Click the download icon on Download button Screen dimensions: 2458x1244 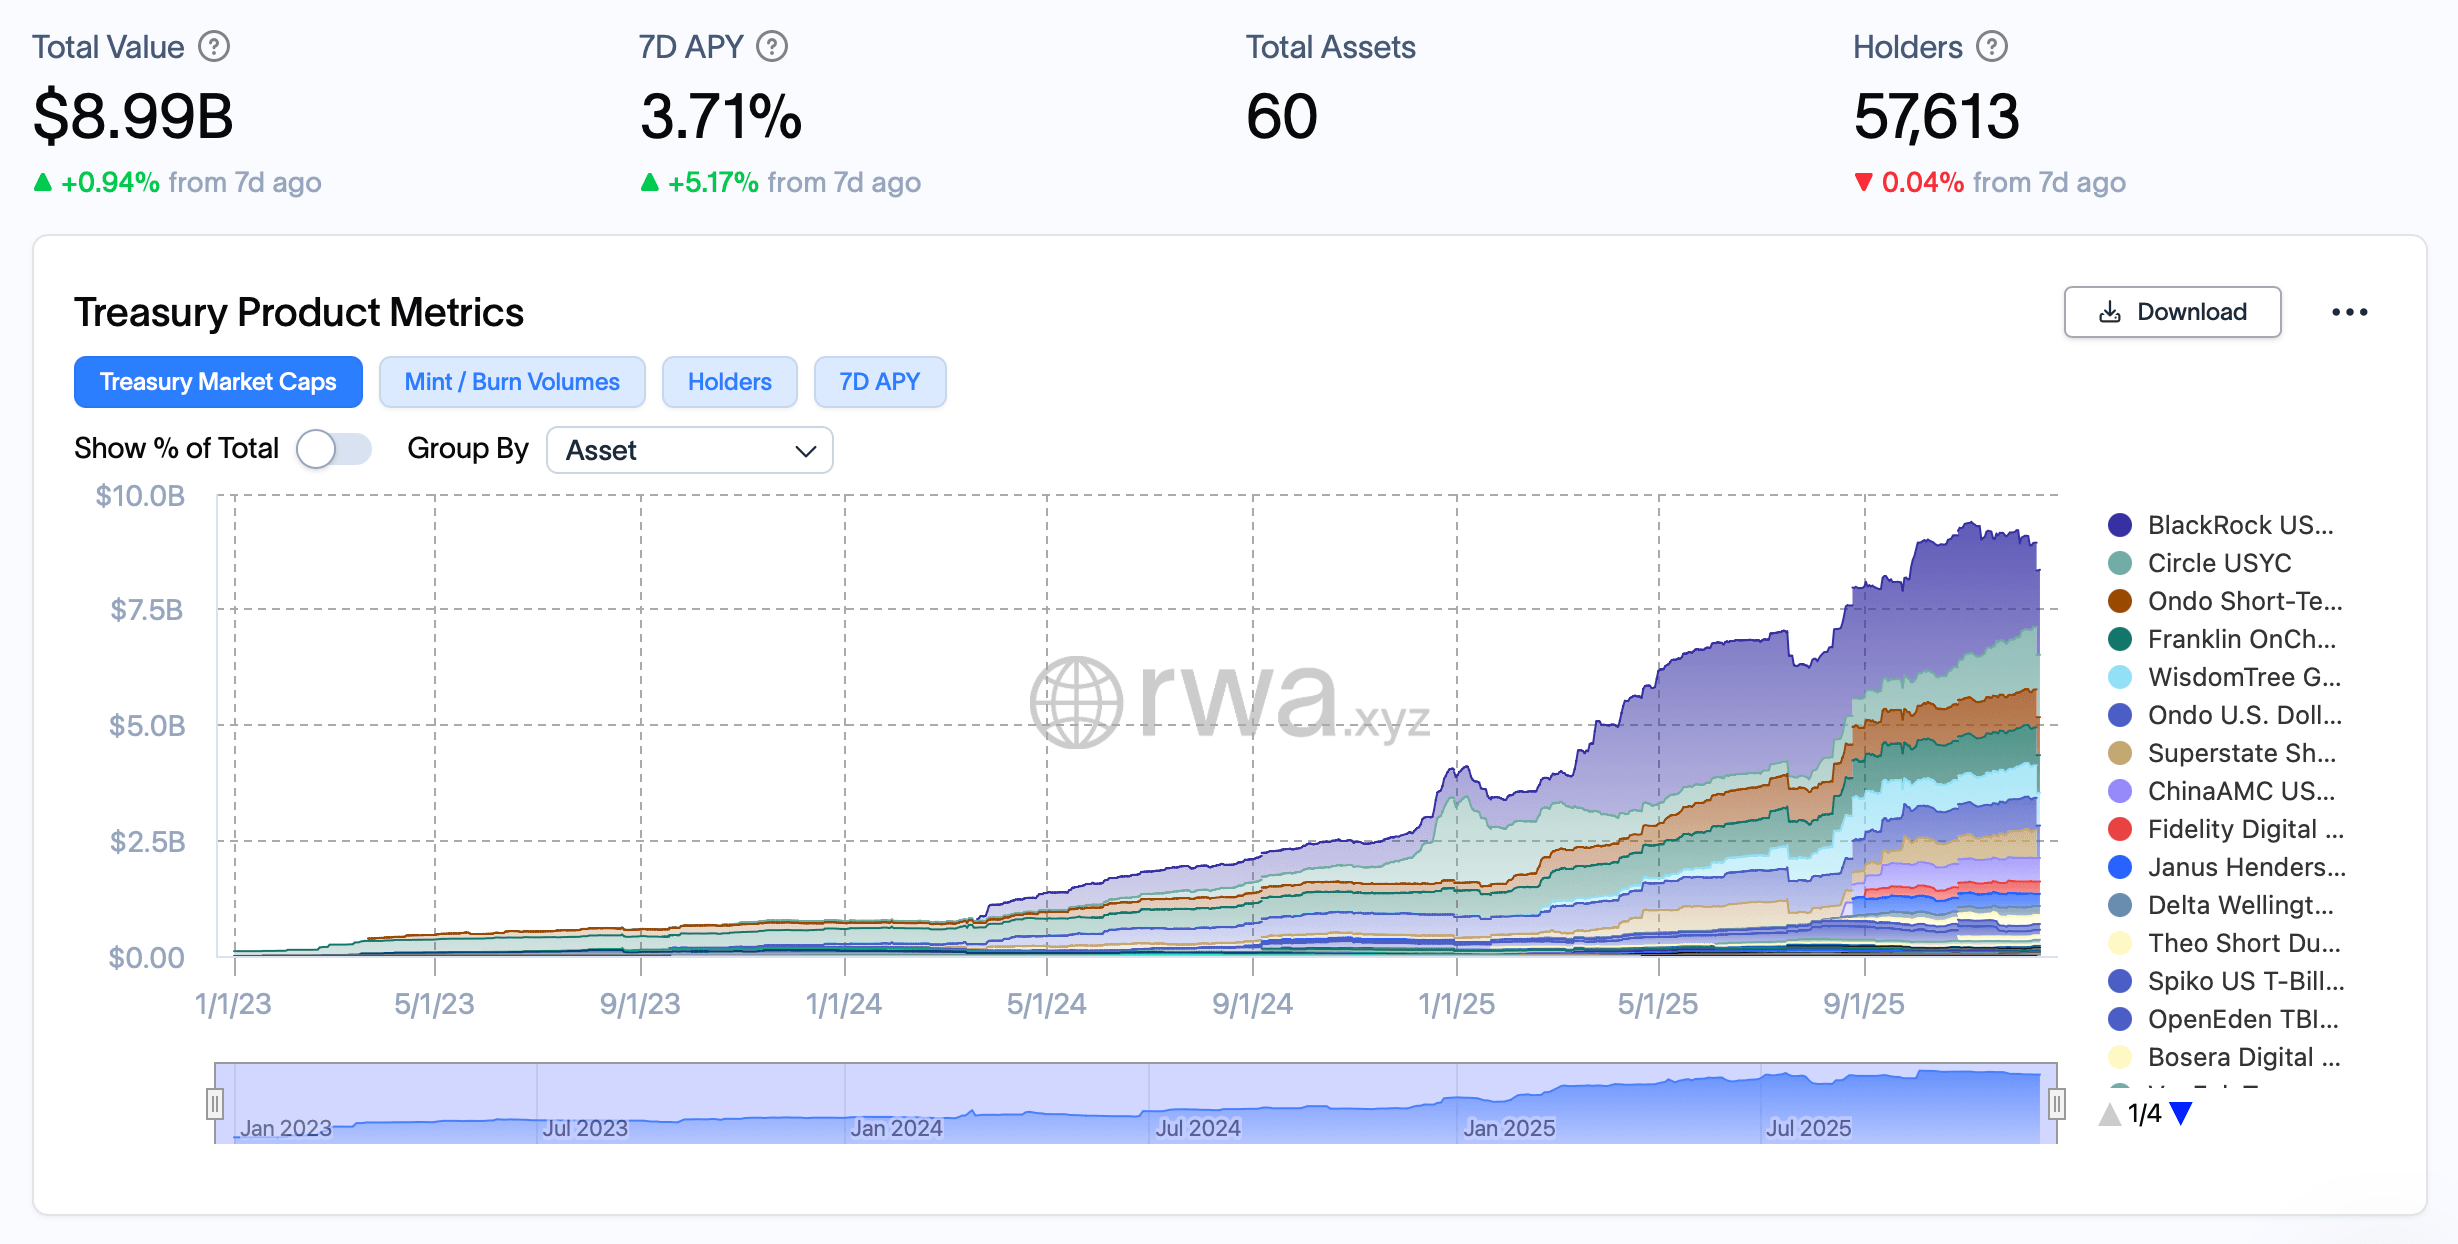tap(2110, 312)
